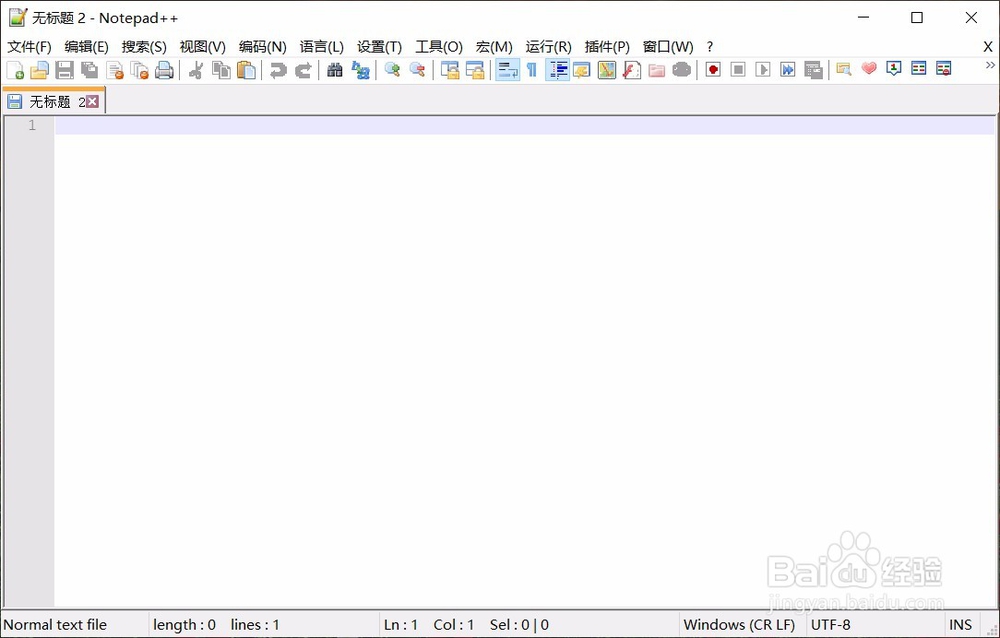Toggle the Word Wrap toolbar button
The width and height of the screenshot is (1000, 638).
508,70
